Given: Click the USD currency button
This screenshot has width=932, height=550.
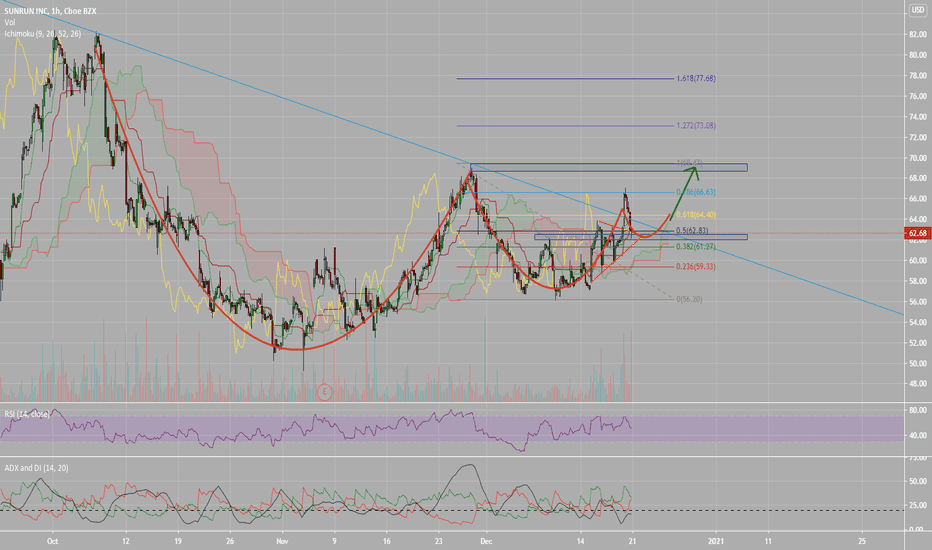Looking at the screenshot, I should pyautogui.click(x=918, y=11).
